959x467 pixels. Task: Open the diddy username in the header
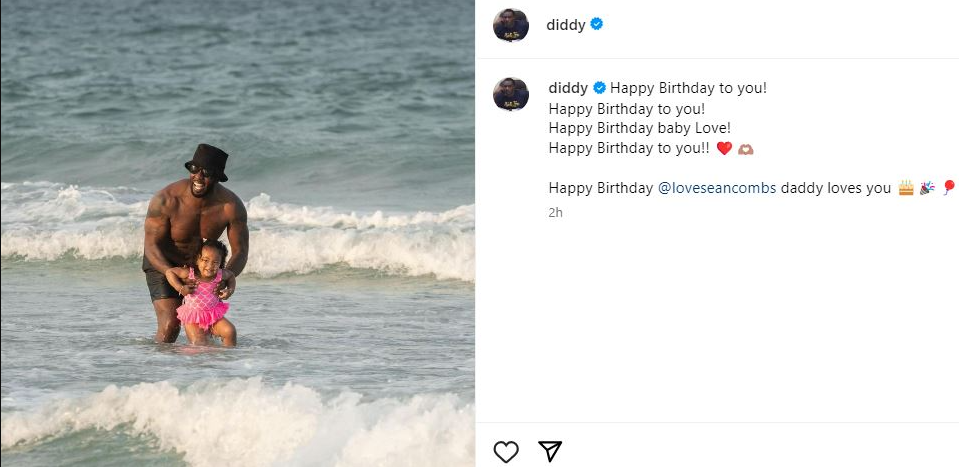coord(565,25)
